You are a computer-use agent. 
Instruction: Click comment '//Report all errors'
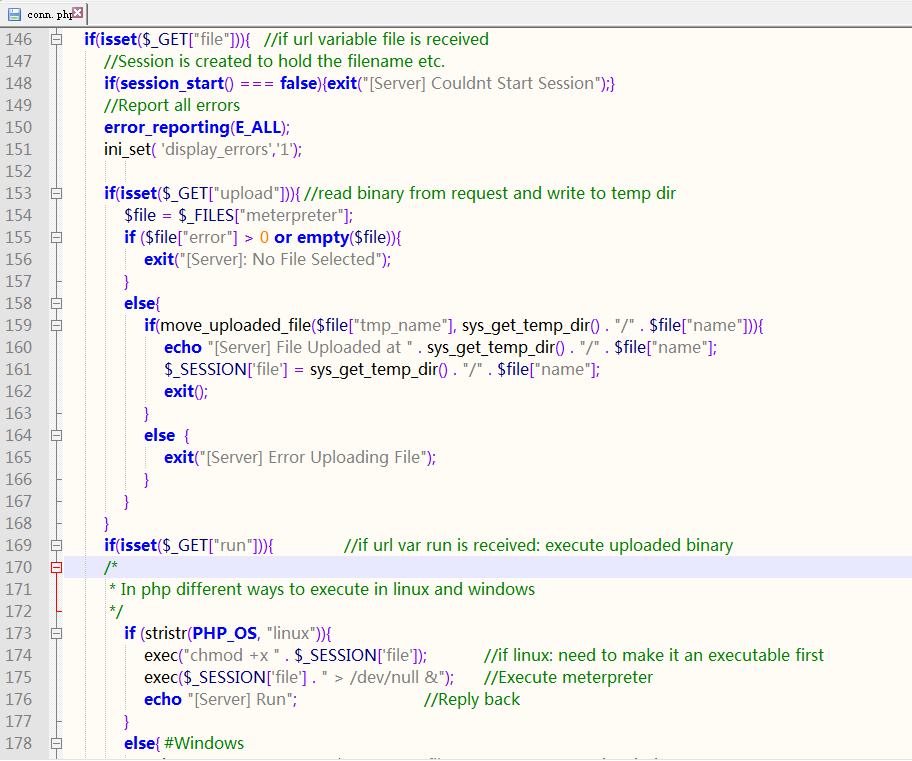click(x=172, y=105)
